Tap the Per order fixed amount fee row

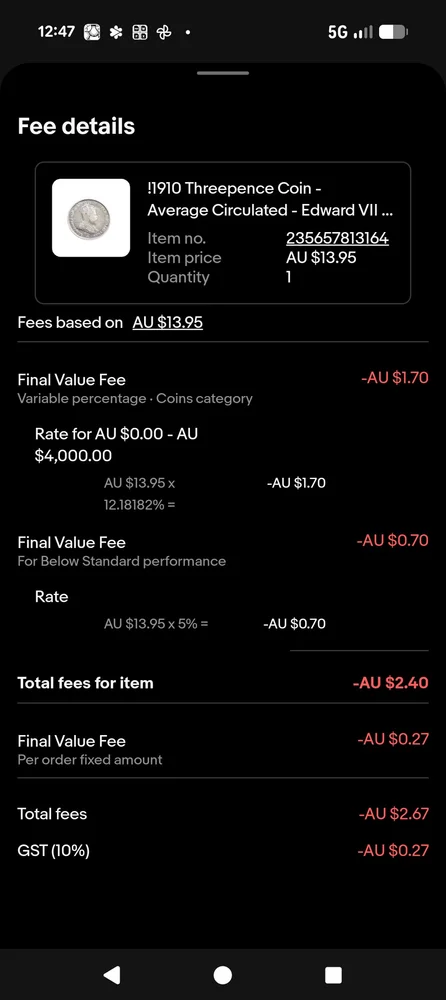(223, 749)
